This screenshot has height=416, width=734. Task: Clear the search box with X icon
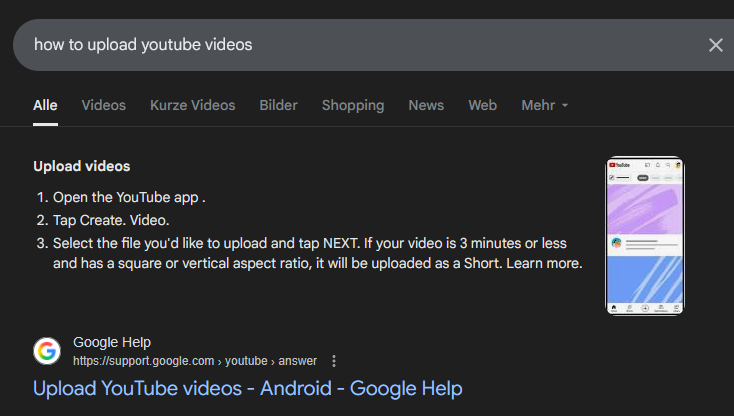(x=715, y=45)
